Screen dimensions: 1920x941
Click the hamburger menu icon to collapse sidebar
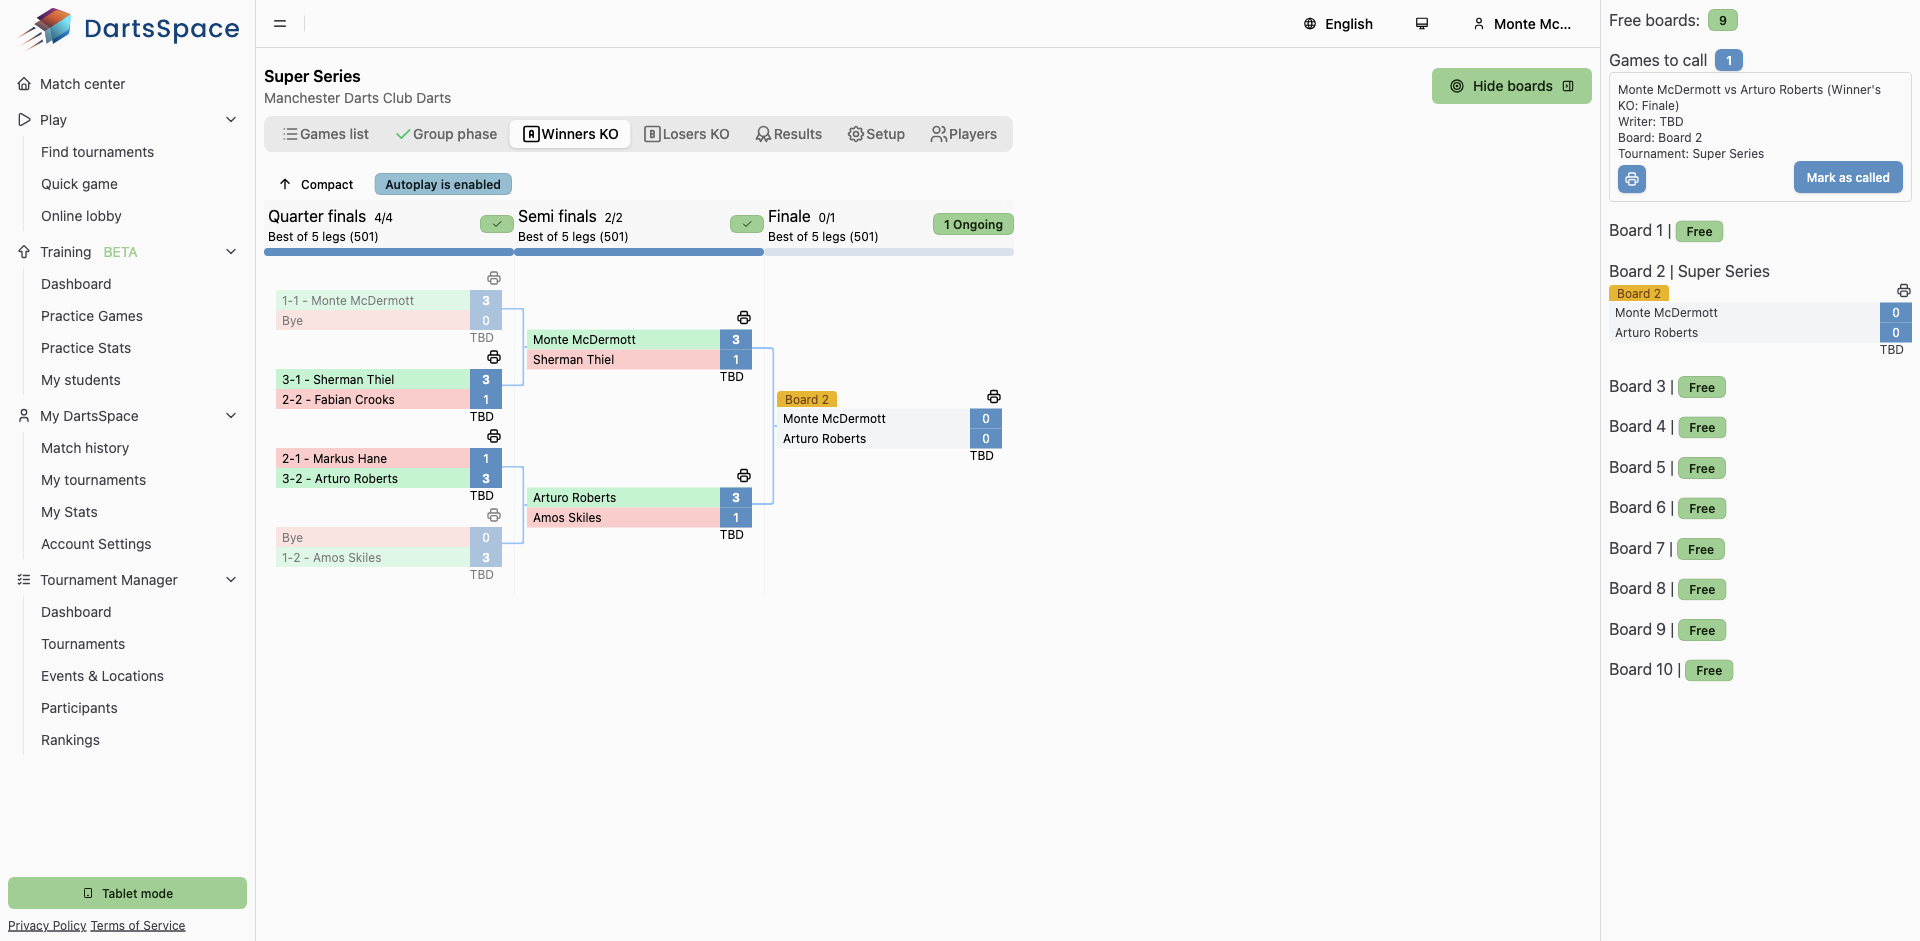pos(280,24)
